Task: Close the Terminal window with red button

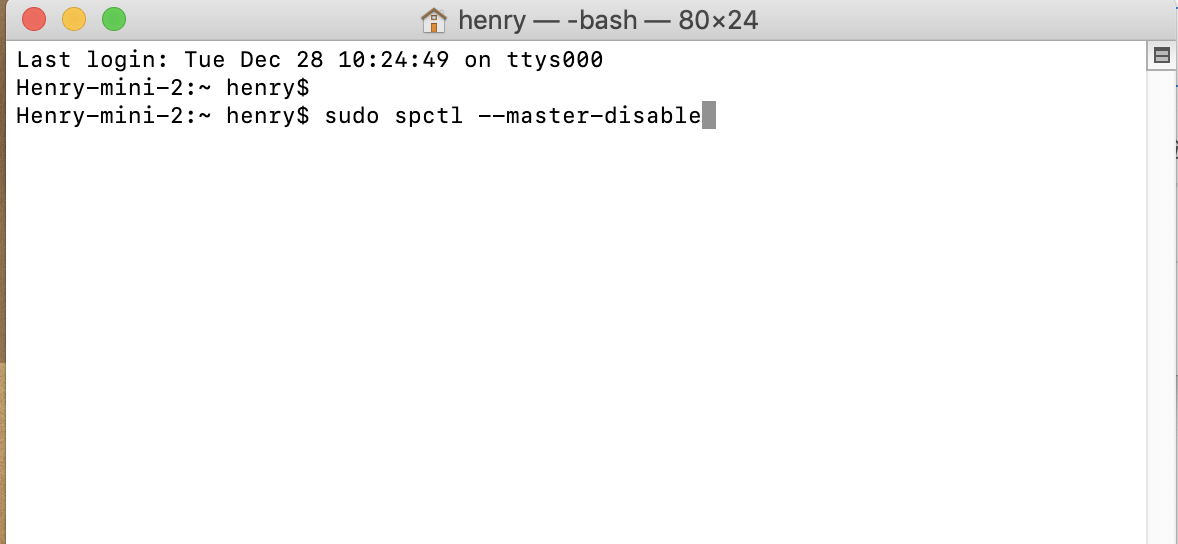Action: [33, 19]
